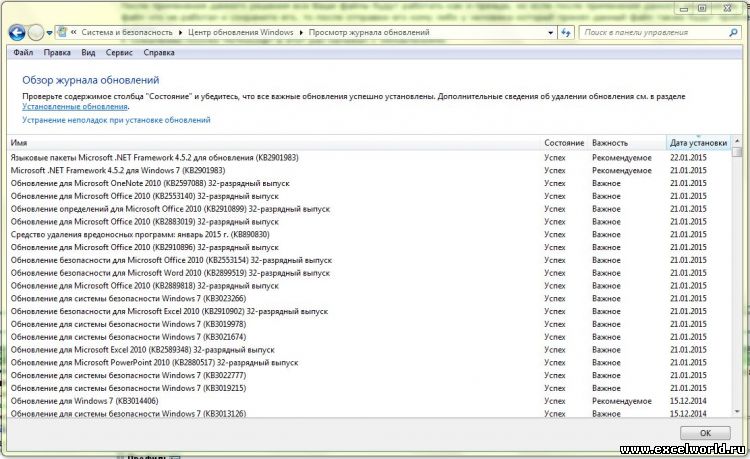Sort by 'Дата установки' column header
The height and width of the screenshot is (459, 750).
point(698,142)
